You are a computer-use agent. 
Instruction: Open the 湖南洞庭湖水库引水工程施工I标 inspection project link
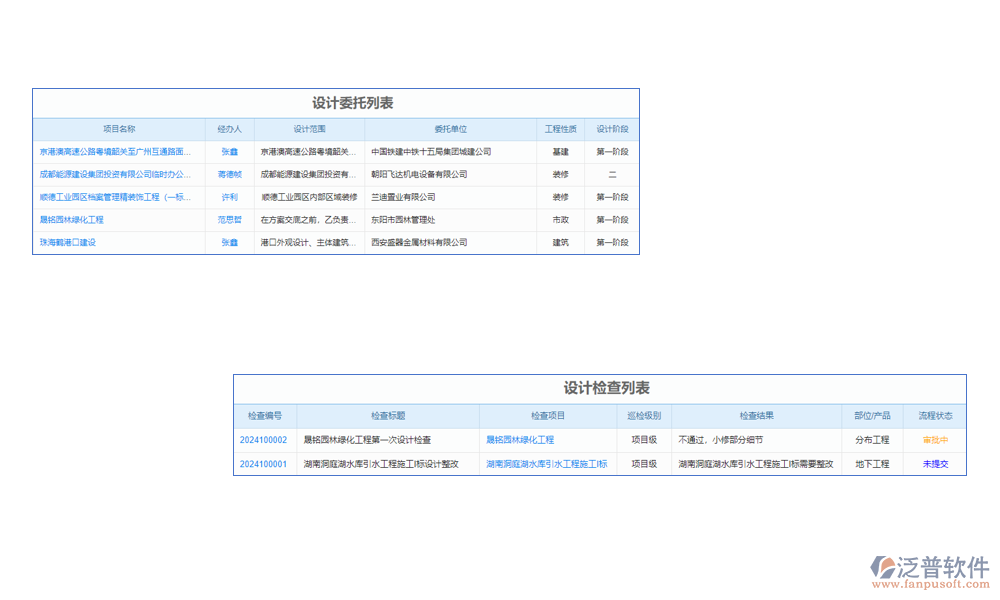pos(547,464)
